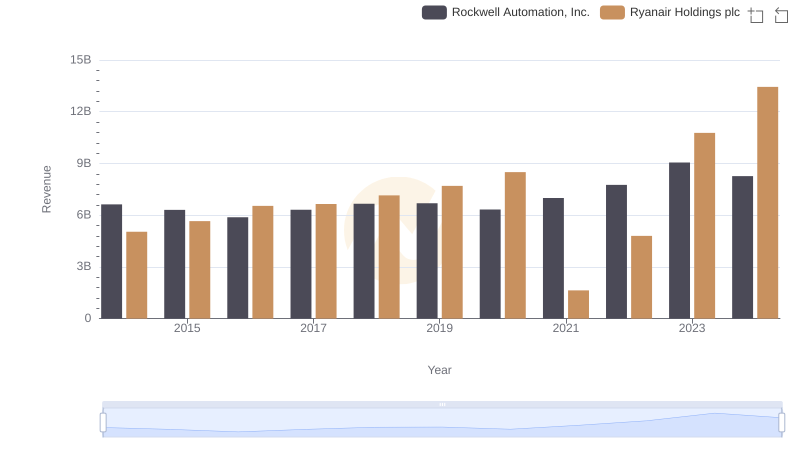Click the Year axis title
Image resolution: width=800 pixels, height=461 pixels.
(x=439, y=370)
